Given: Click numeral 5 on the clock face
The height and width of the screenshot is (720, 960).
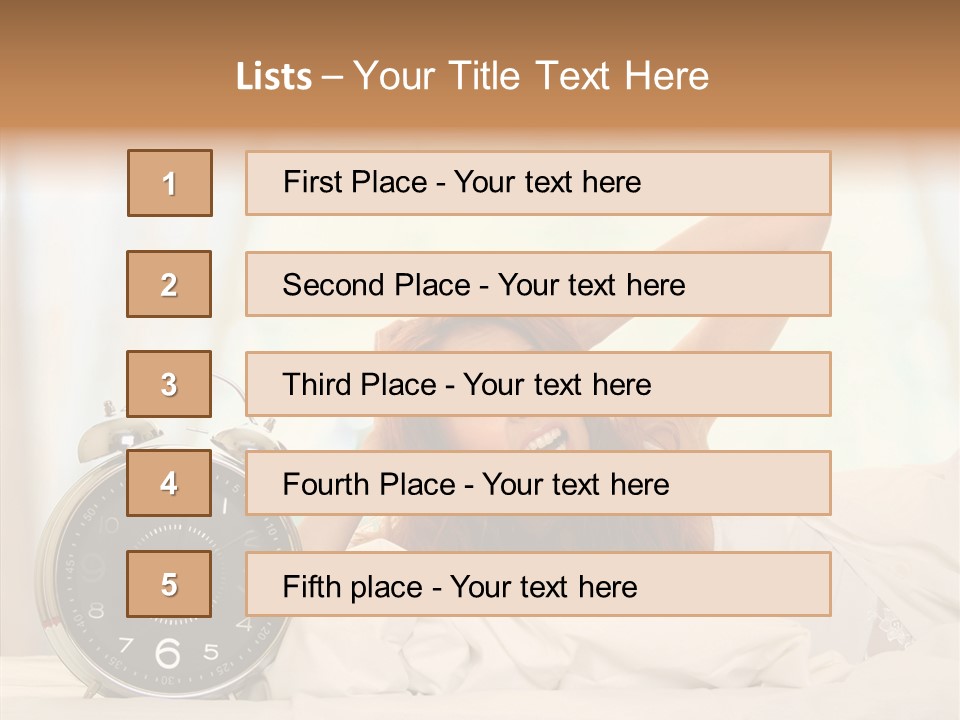Looking at the screenshot, I should pyautogui.click(x=211, y=652).
